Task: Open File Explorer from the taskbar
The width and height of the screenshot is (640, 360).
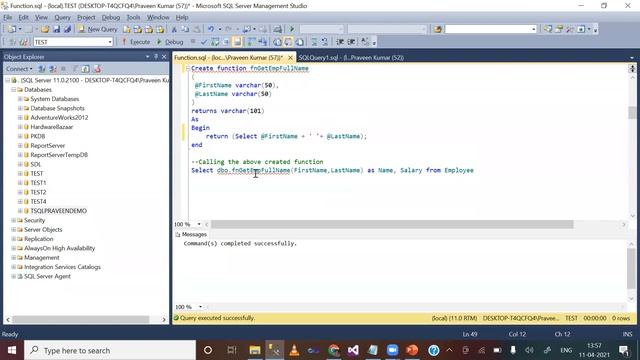Action: (x=255, y=350)
